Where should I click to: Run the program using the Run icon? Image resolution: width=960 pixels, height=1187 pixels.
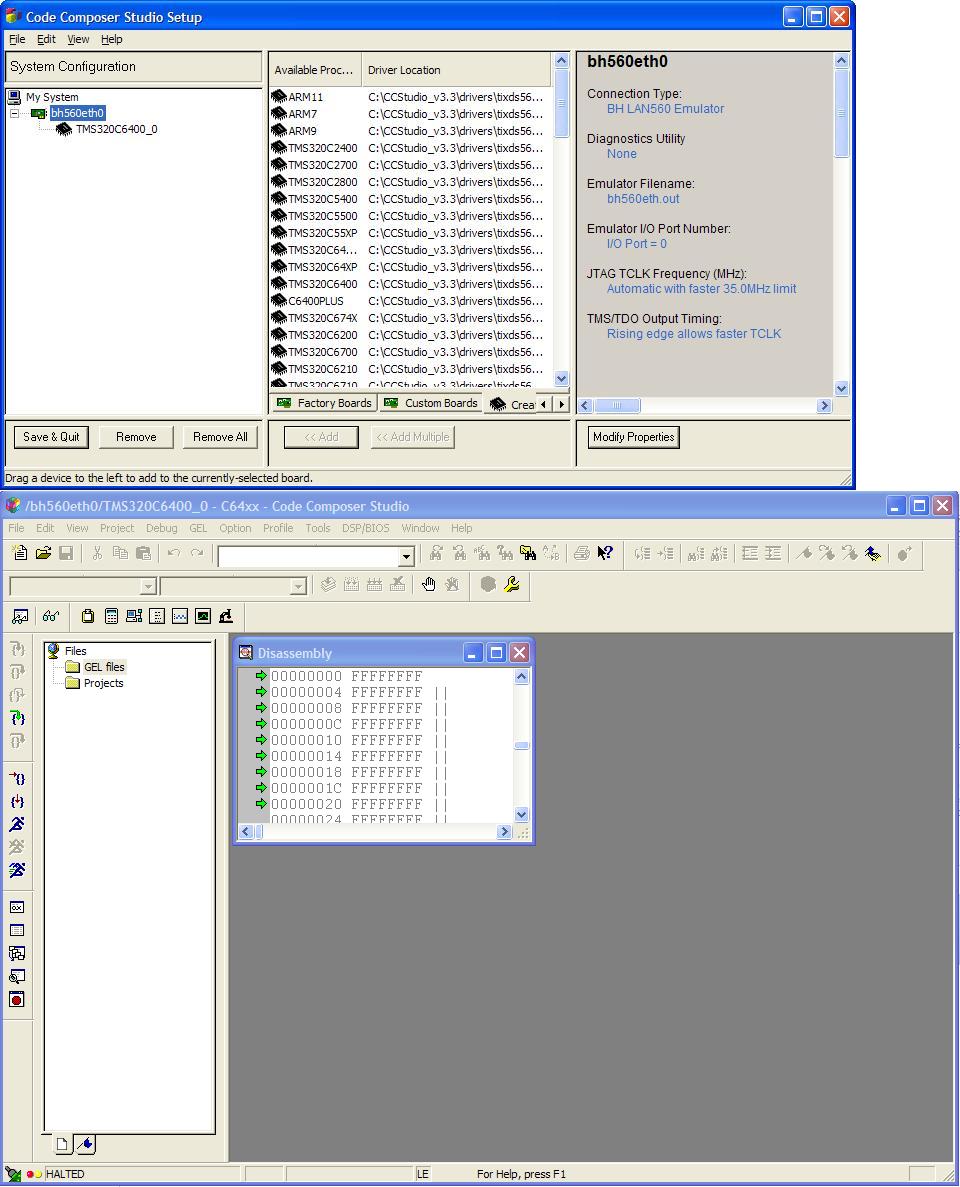tap(17, 824)
